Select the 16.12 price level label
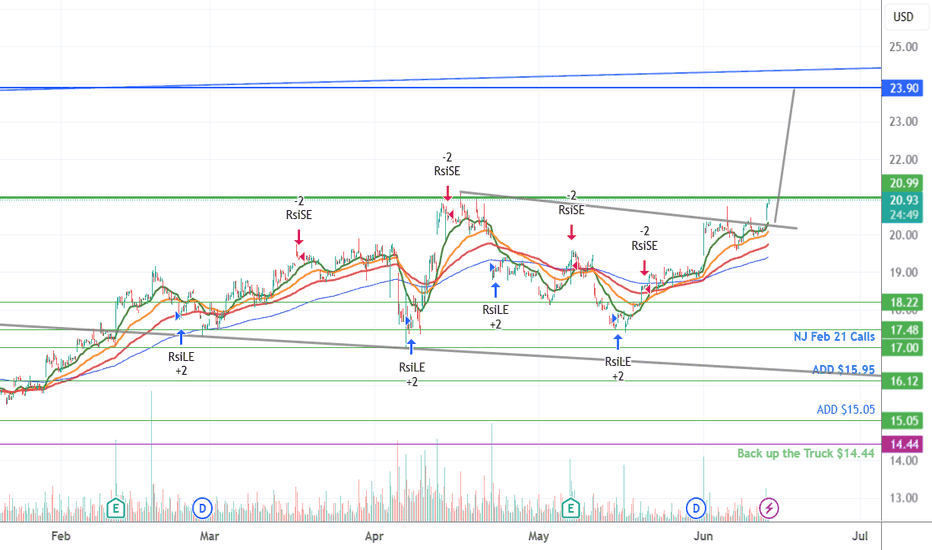 [904, 381]
